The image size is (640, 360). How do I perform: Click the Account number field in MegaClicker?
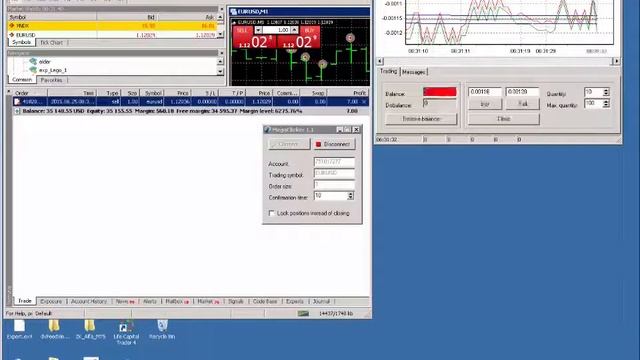click(x=334, y=162)
